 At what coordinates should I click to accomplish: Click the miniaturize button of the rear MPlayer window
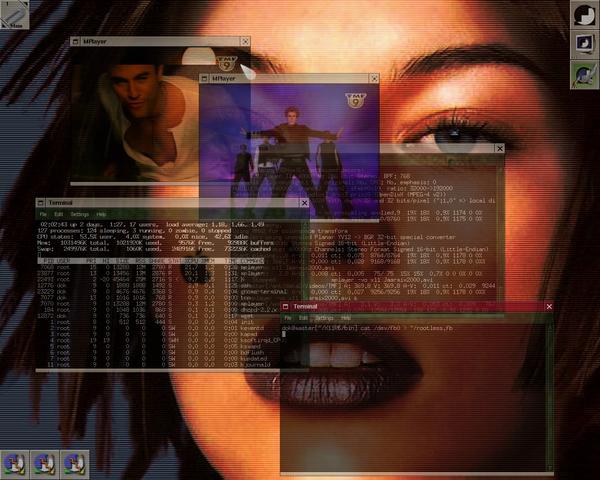tap(75, 41)
